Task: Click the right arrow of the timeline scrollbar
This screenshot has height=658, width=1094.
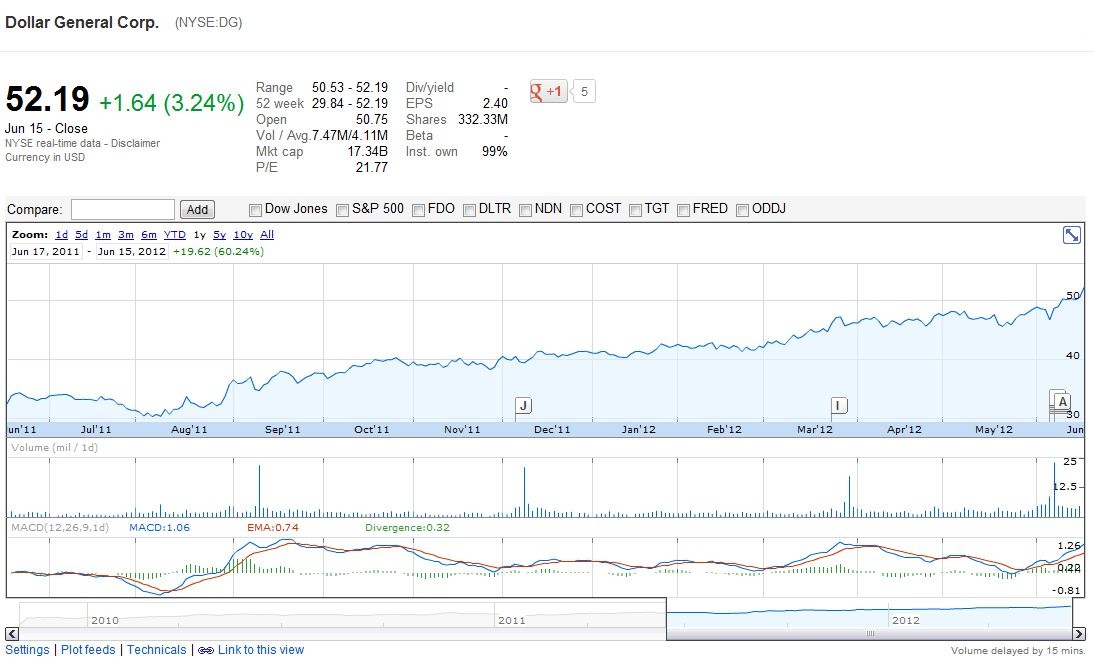Action: click(1079, 634)
